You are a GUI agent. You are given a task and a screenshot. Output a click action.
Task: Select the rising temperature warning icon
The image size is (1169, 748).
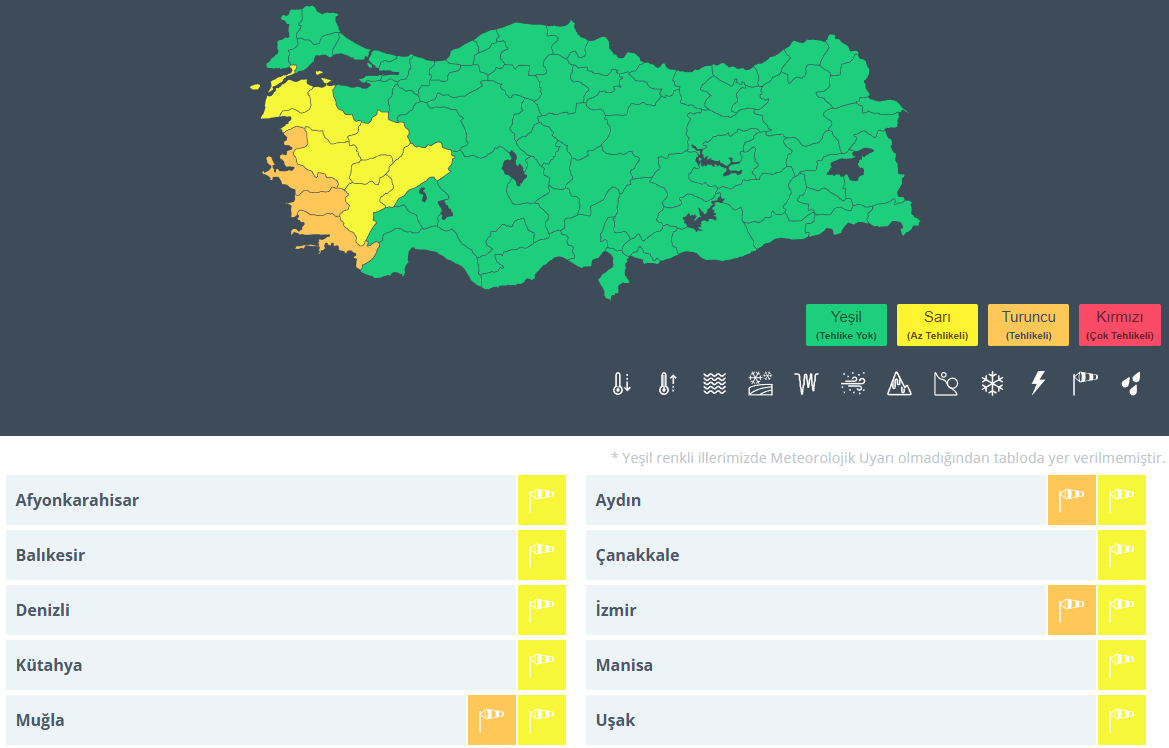[668, 383]
